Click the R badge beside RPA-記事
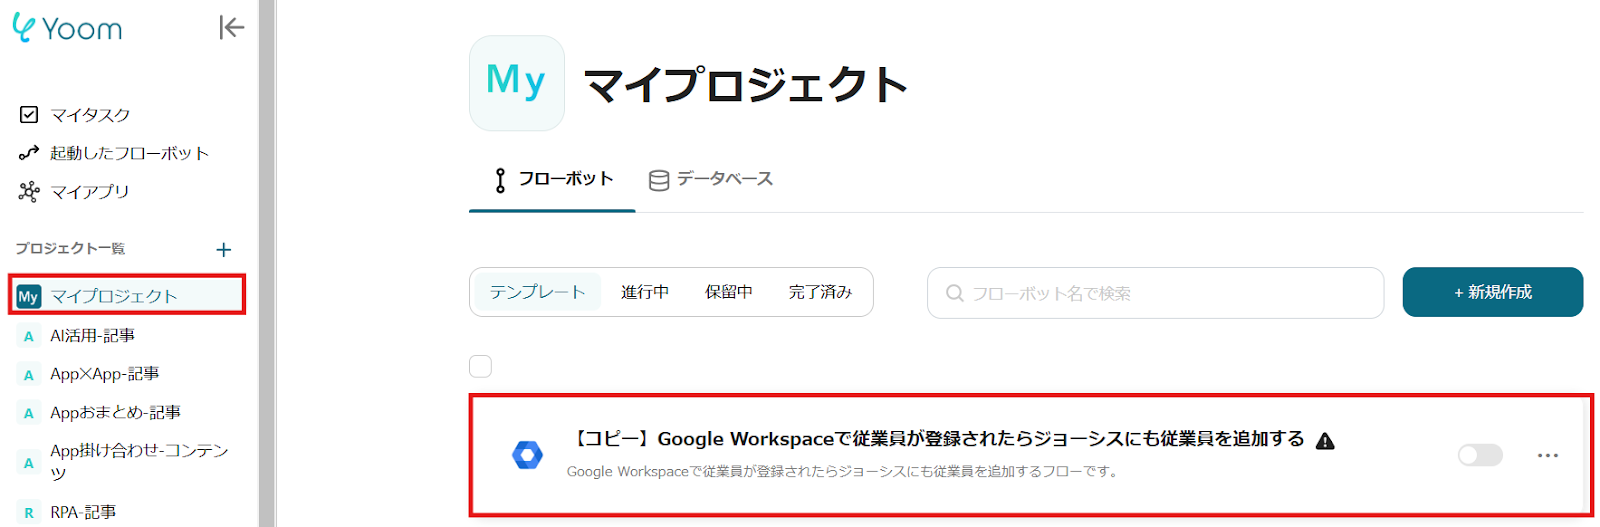 pyautogui.click(x=29, y=513)
